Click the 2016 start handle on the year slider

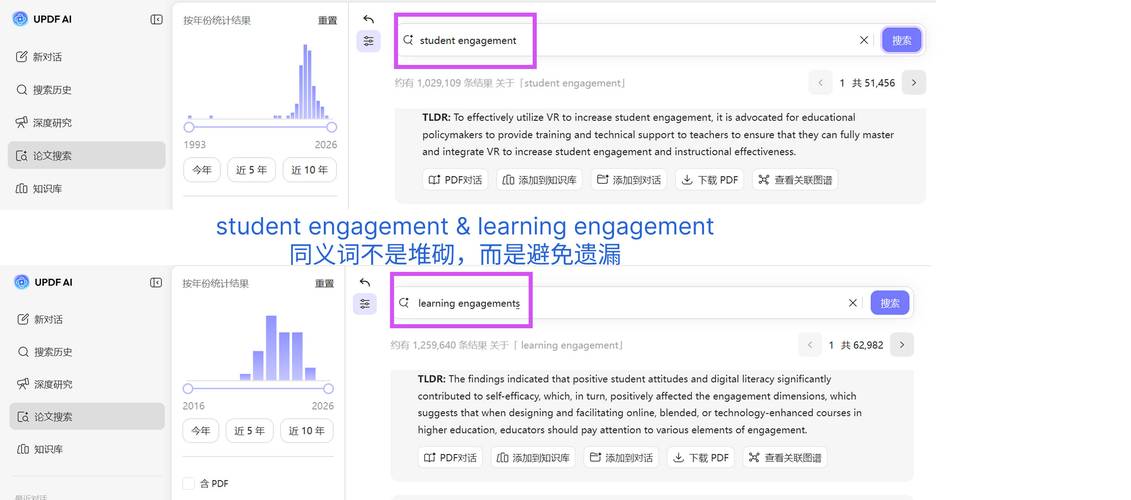pos(187,388)
